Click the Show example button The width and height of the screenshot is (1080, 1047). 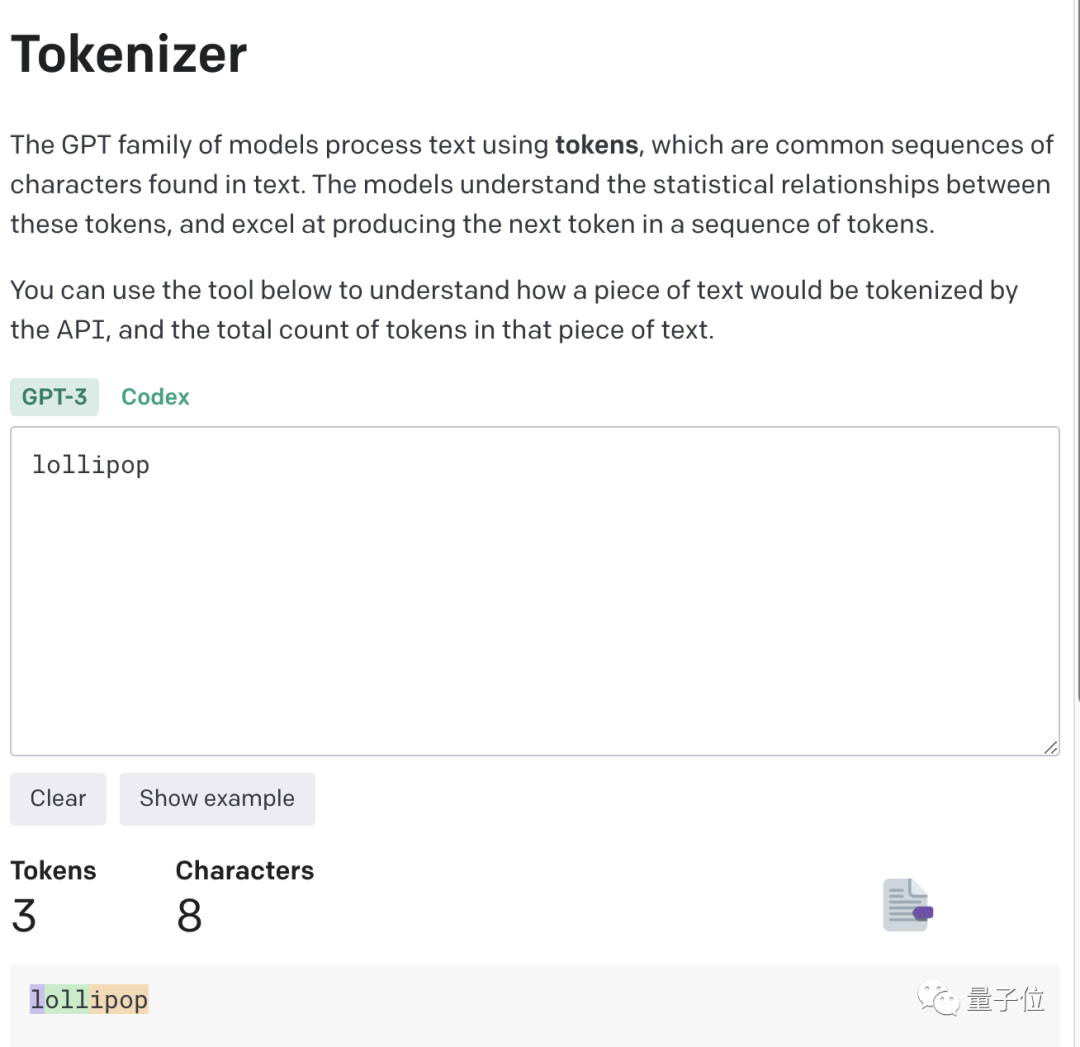click(x=217, y=798)
